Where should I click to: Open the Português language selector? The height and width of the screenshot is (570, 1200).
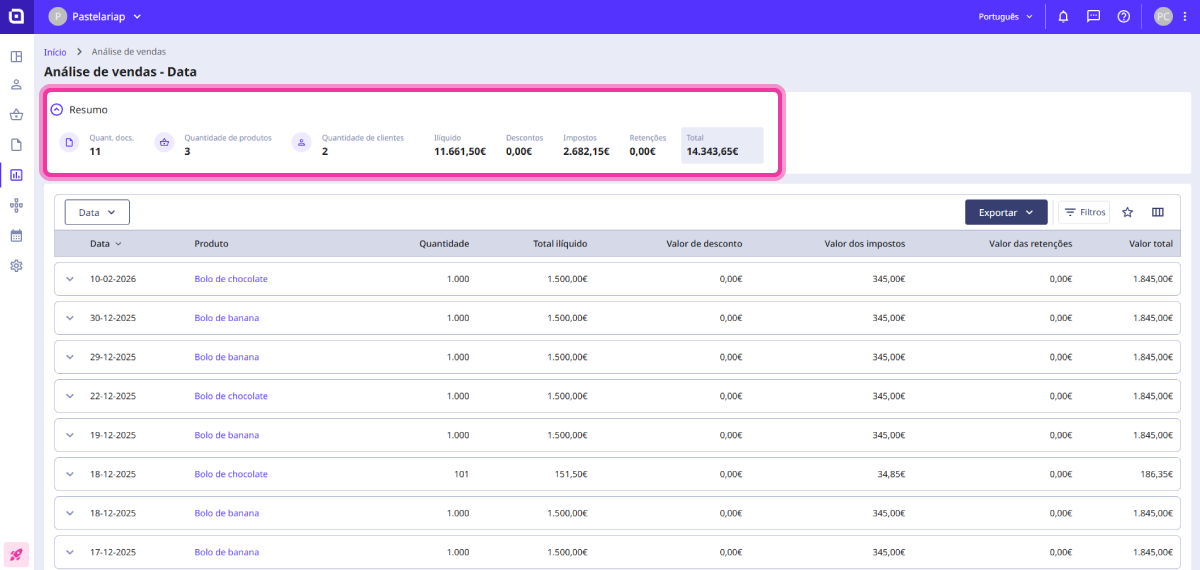click(1005, 16)
